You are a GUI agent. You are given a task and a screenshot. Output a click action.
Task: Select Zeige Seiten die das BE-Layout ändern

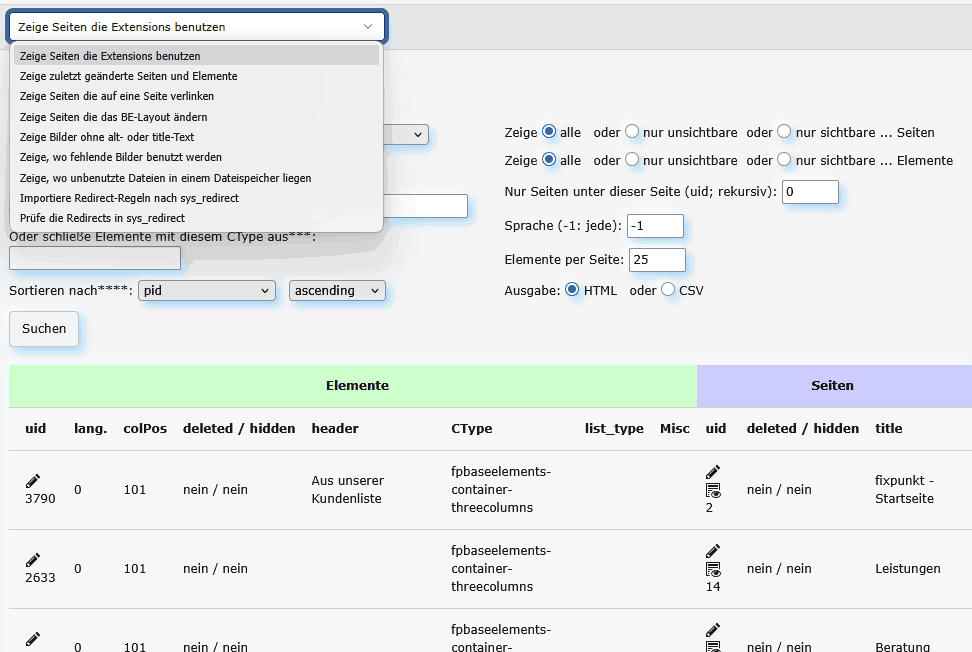pos(196,117)
